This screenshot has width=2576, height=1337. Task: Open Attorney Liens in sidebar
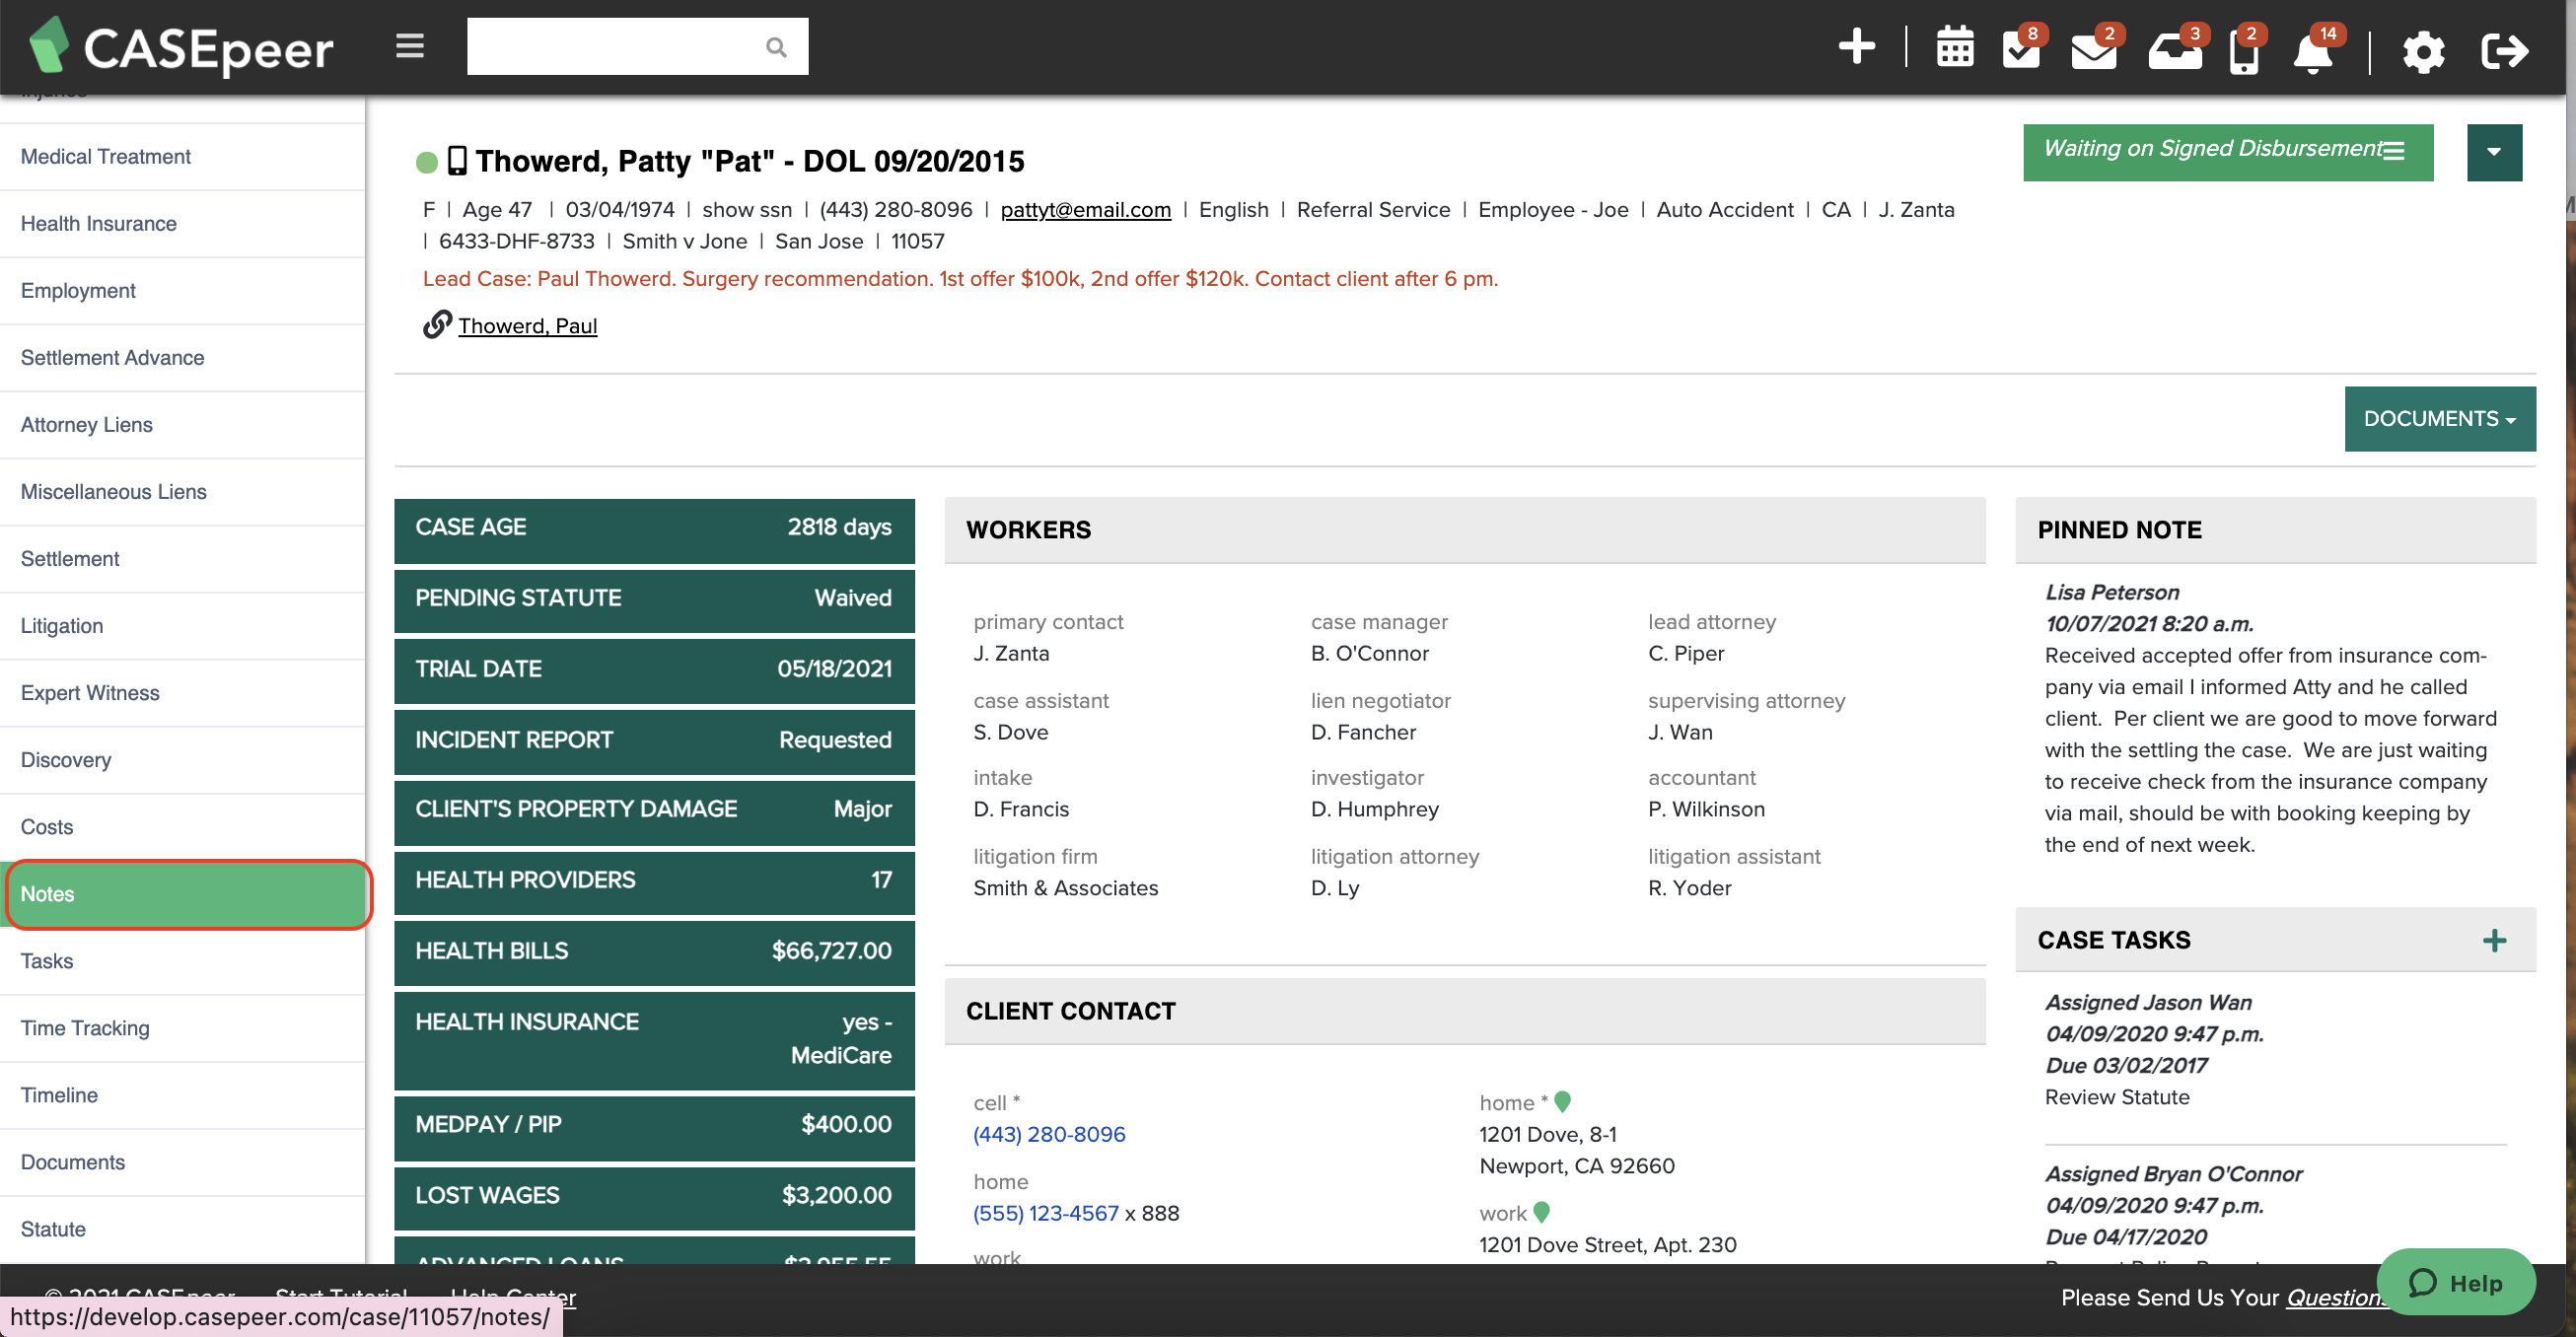click(182, 424)
